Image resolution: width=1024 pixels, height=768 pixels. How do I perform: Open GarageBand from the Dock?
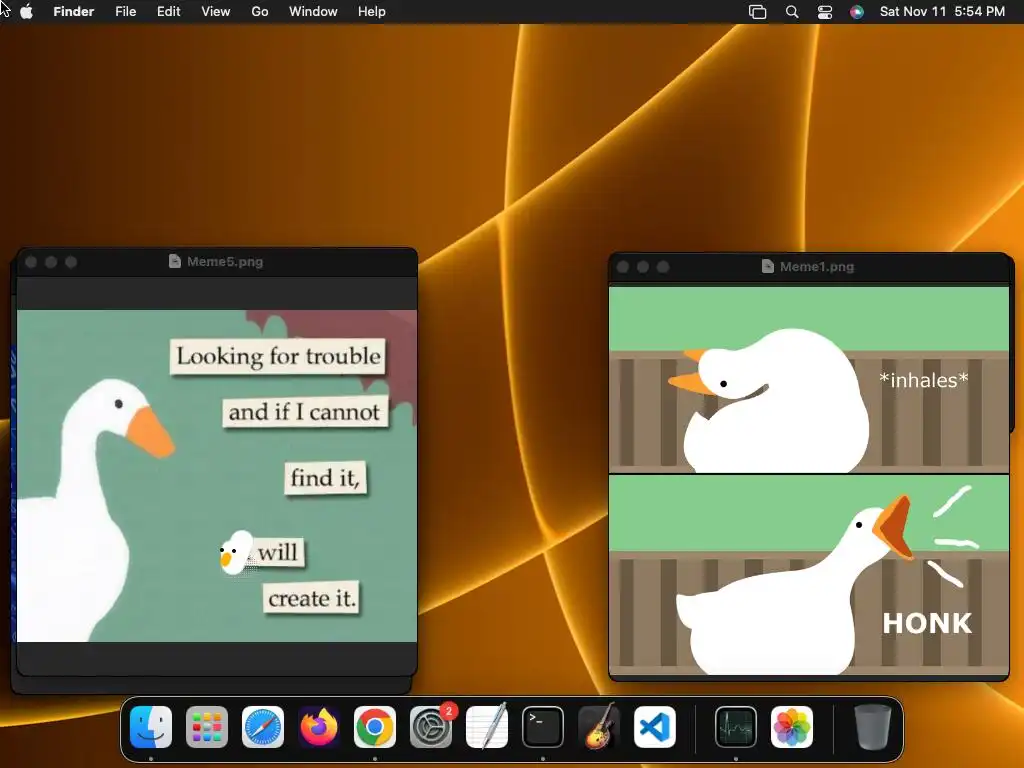[599, 727]
